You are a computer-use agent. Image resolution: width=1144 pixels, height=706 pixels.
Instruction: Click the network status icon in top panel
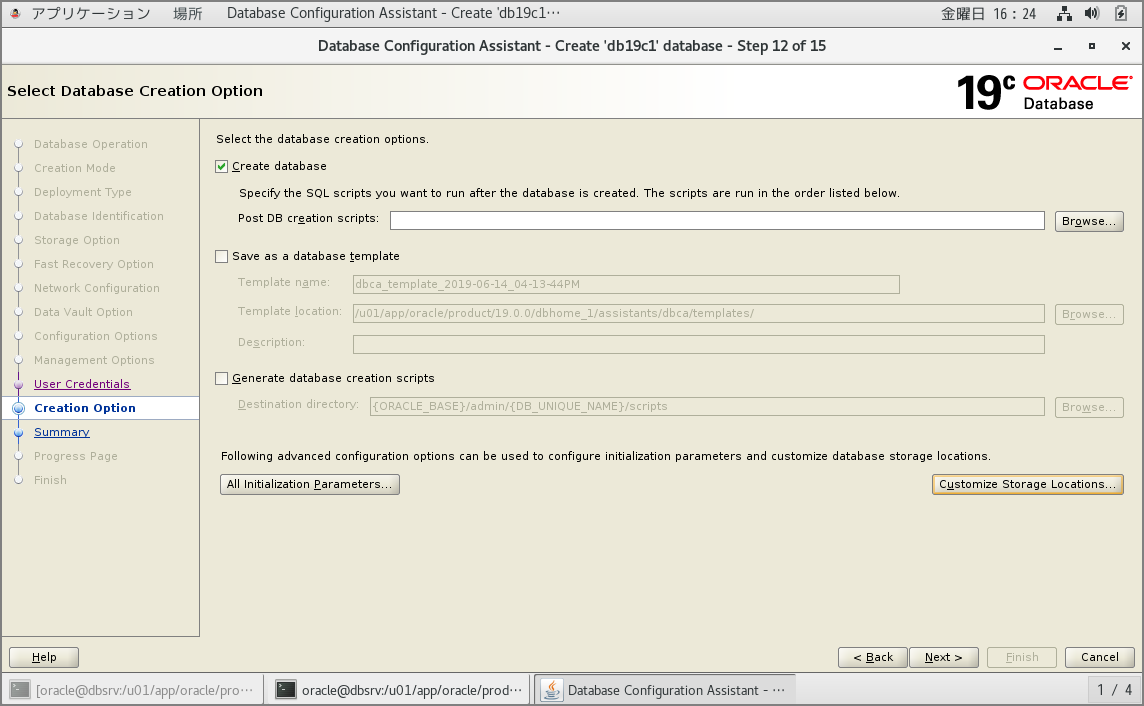[1064, 14]
